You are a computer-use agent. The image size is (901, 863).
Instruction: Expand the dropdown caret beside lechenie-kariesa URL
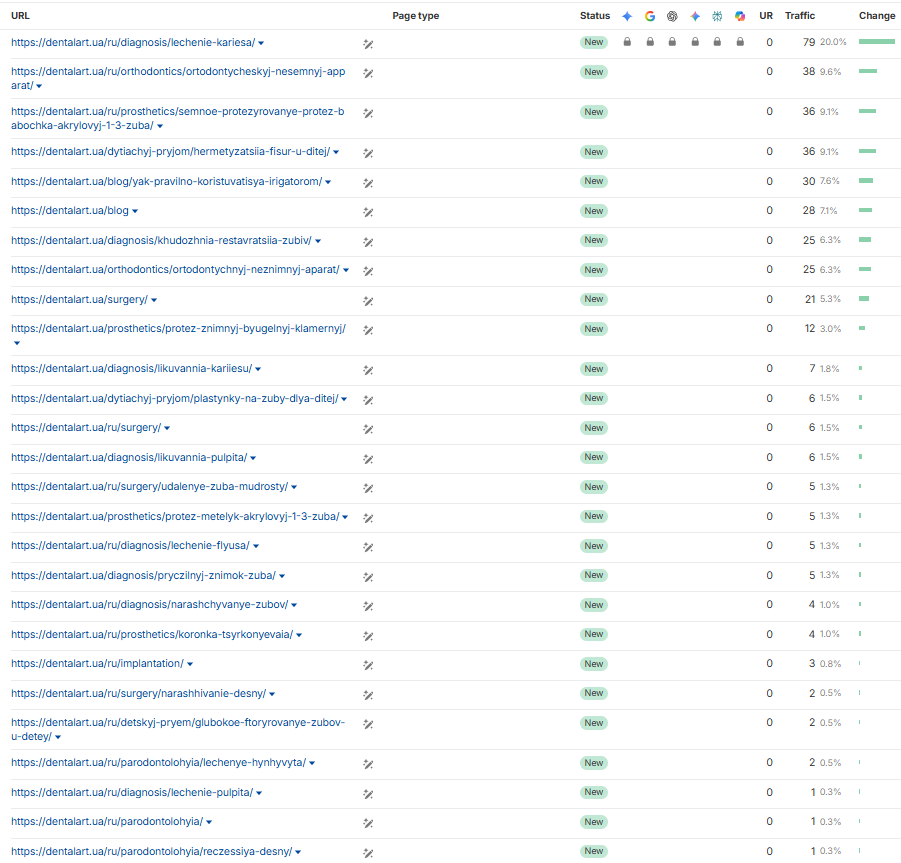click(261, 43)
